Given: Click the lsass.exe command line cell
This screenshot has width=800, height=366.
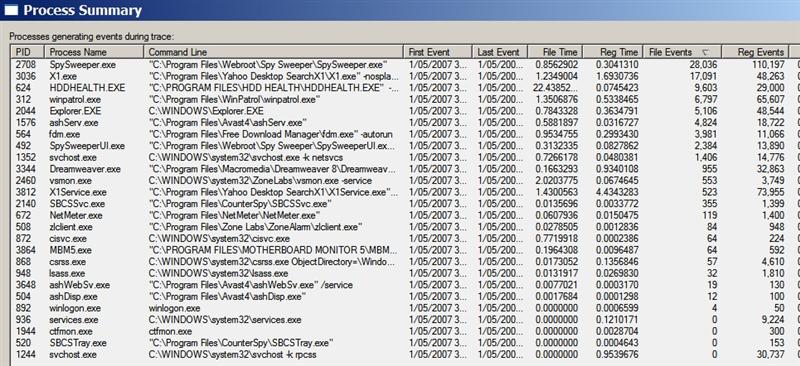Looking at the screenshot, I should (218, 273).
